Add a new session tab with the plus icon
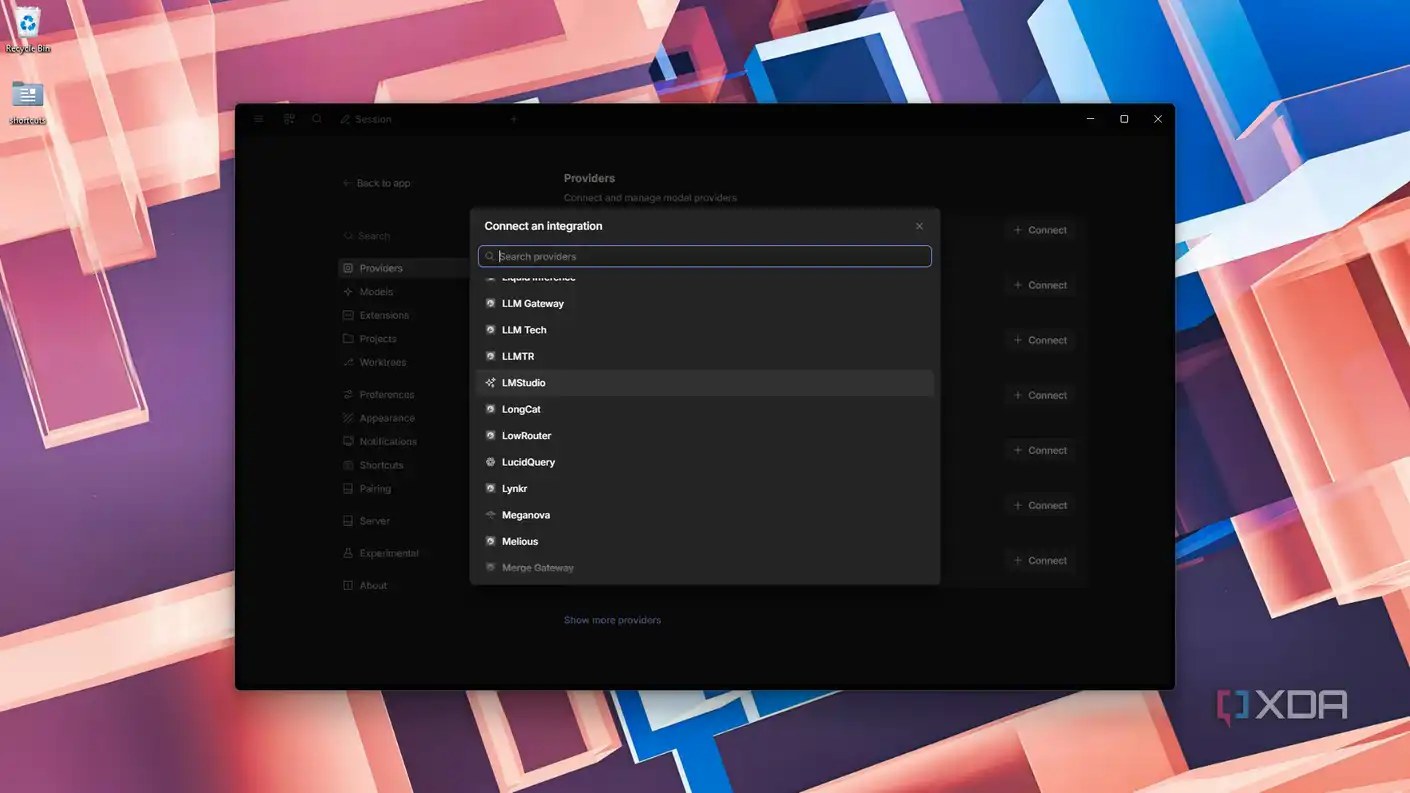The width and height of the screenshot is (1410, 793). pos(514,119)
